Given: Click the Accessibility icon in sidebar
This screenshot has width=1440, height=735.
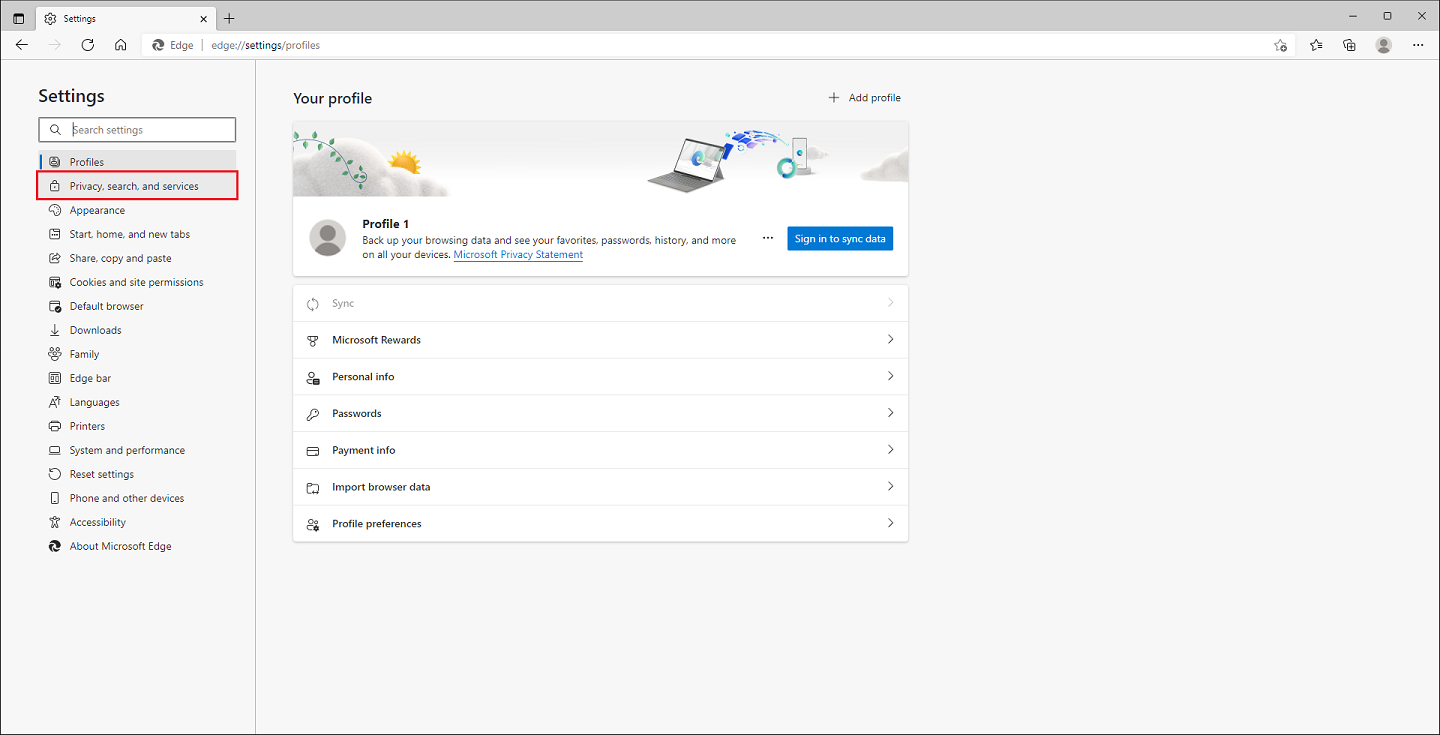Looking at the screenshot, I should point(55,522).
